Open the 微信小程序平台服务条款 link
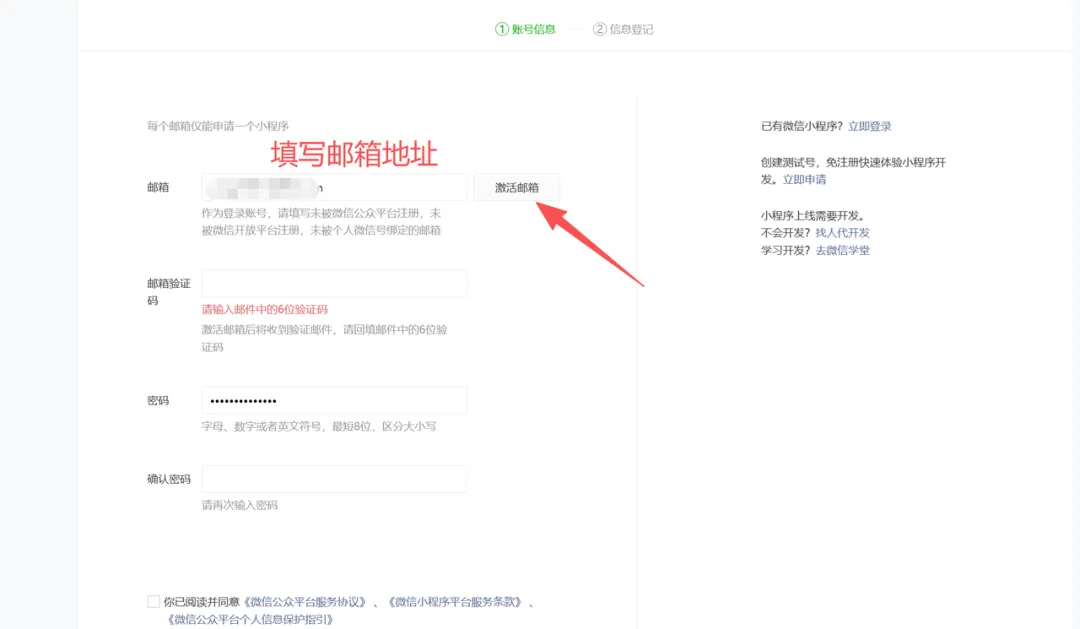 coord(455,601)
